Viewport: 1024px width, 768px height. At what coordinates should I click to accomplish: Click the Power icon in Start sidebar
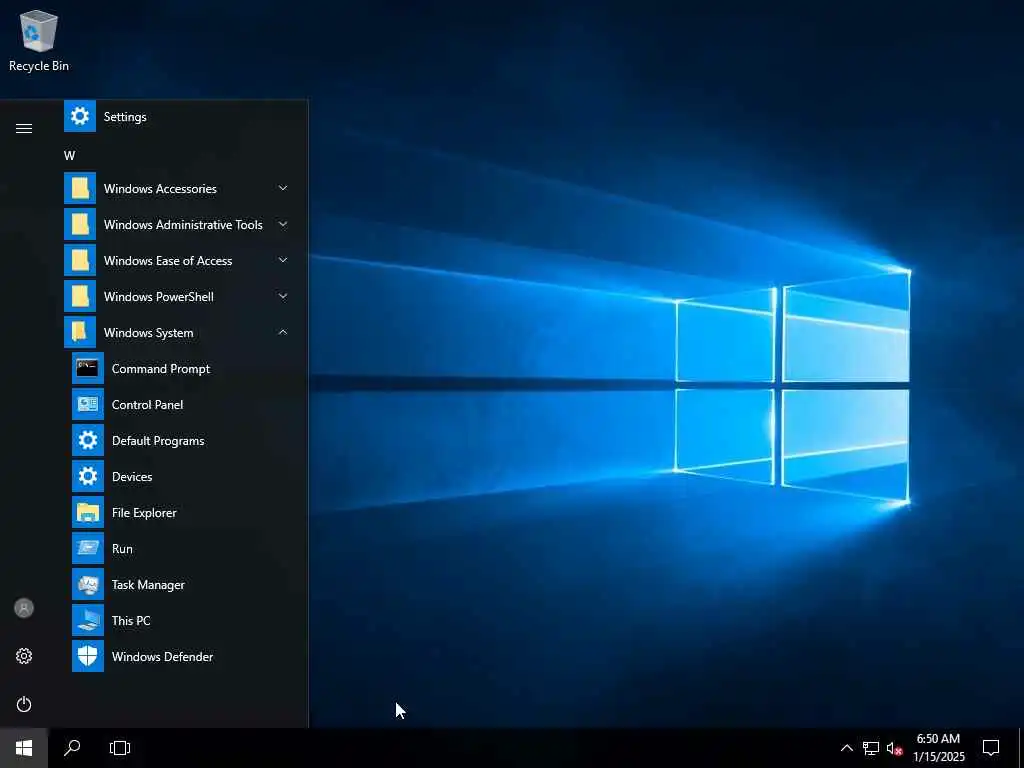tap(24, 704)
